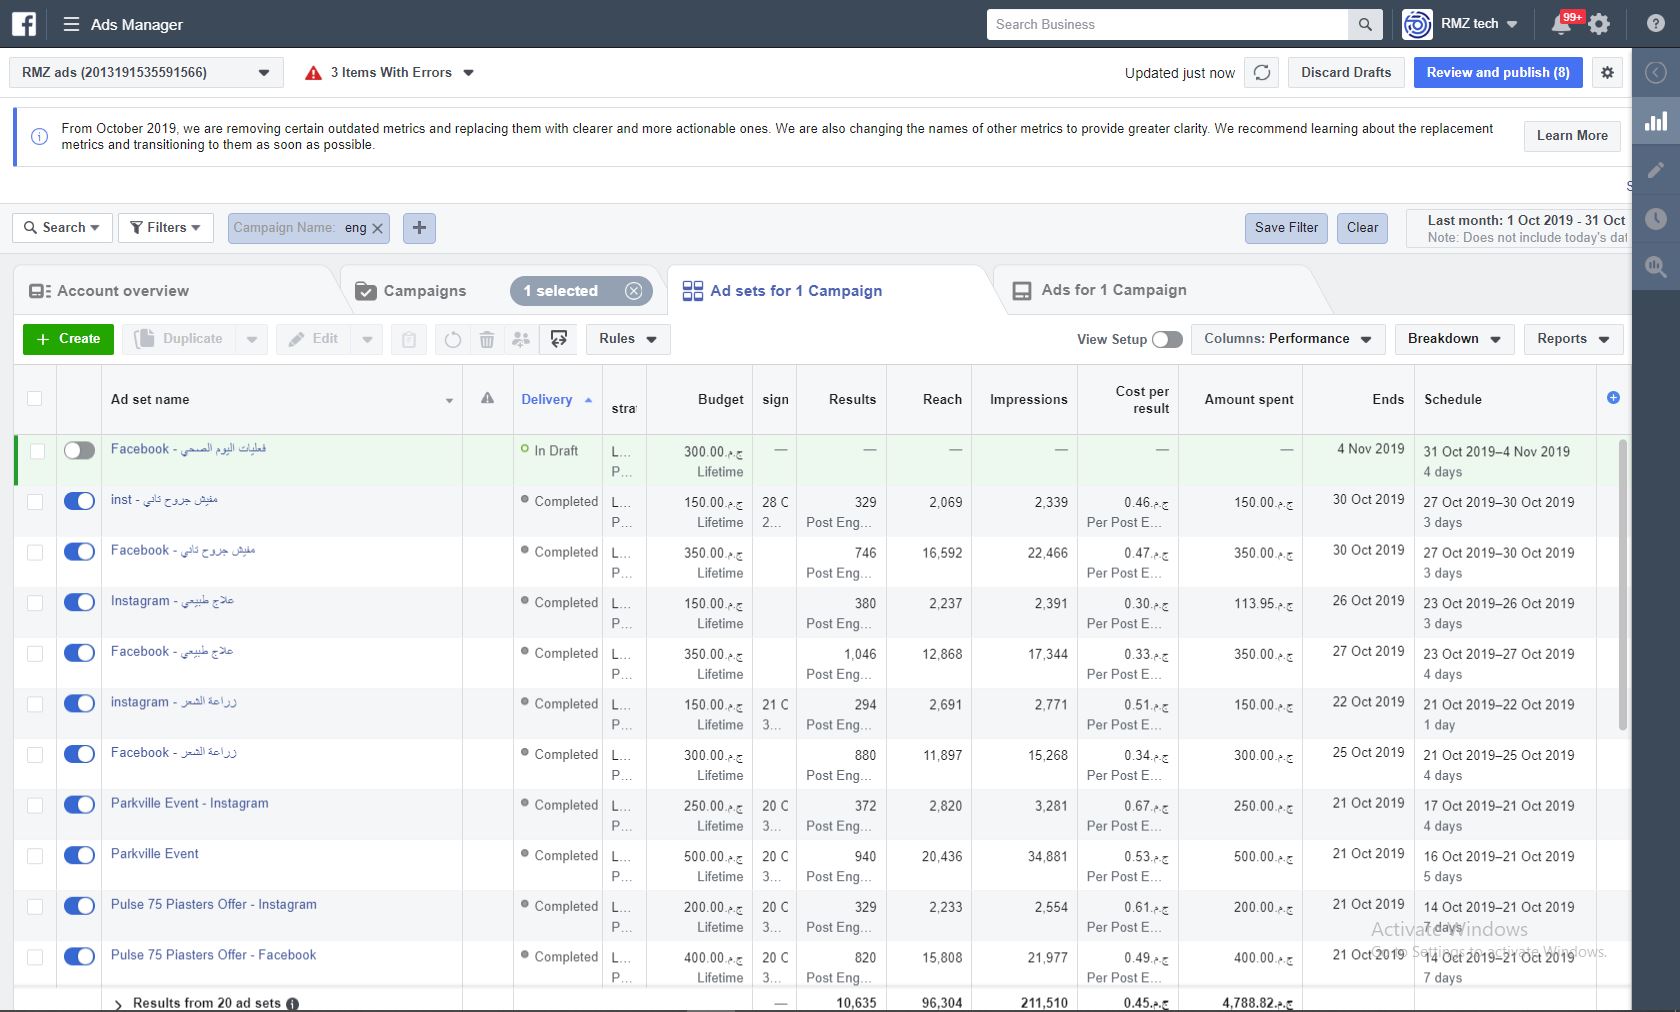Open the RMZ ads account dropdown
Image resolution: width=1680 pixels, height=1012 pixels.
pos(146,73)
